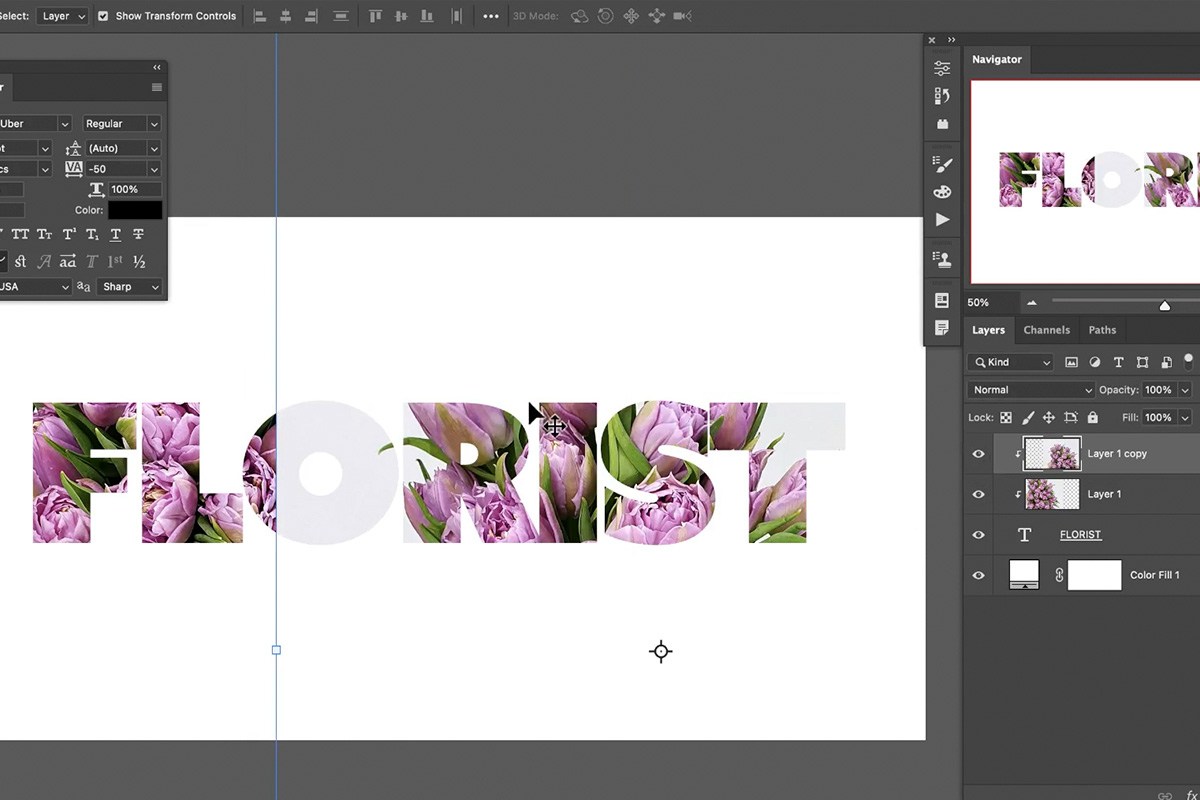Hide the FLORIST text layer

979,535
